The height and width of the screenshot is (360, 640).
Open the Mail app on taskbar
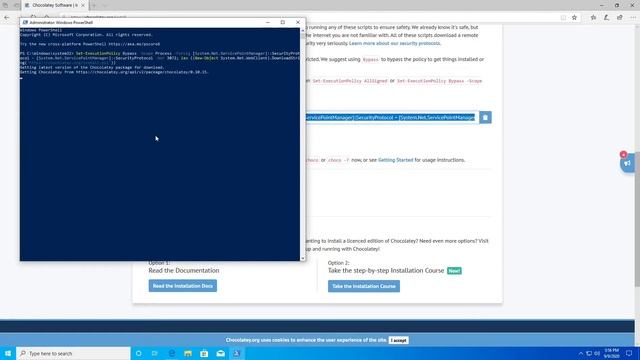point(220,353)
